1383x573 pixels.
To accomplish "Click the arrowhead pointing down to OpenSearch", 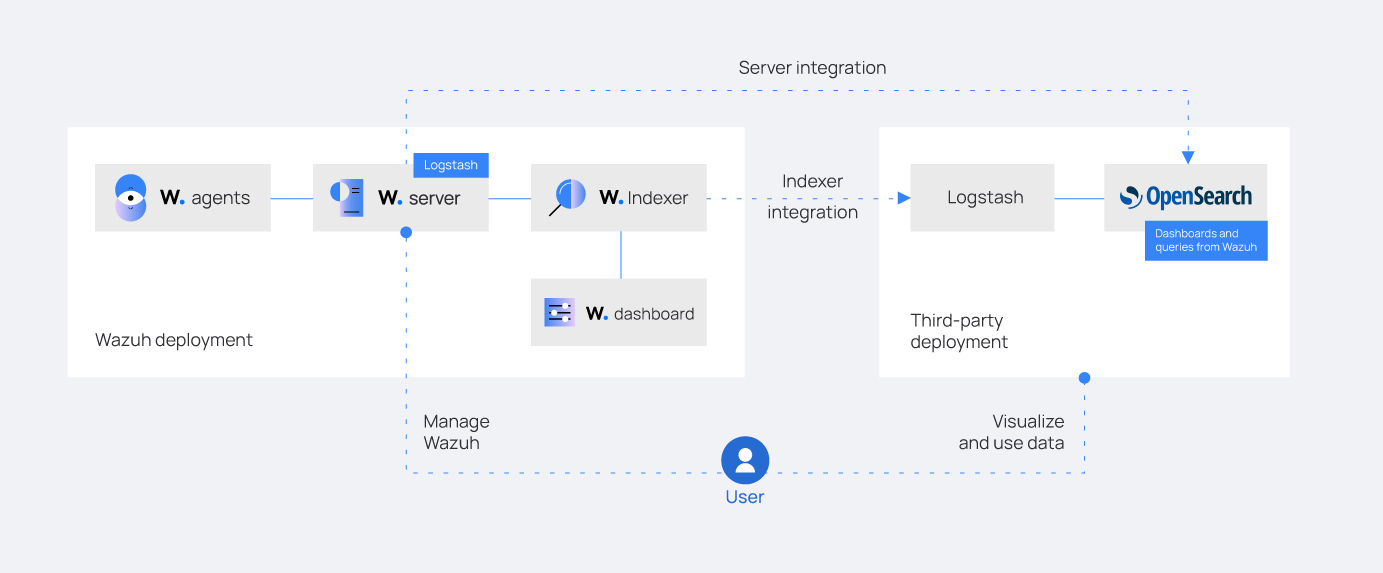I will point(1187,156).
